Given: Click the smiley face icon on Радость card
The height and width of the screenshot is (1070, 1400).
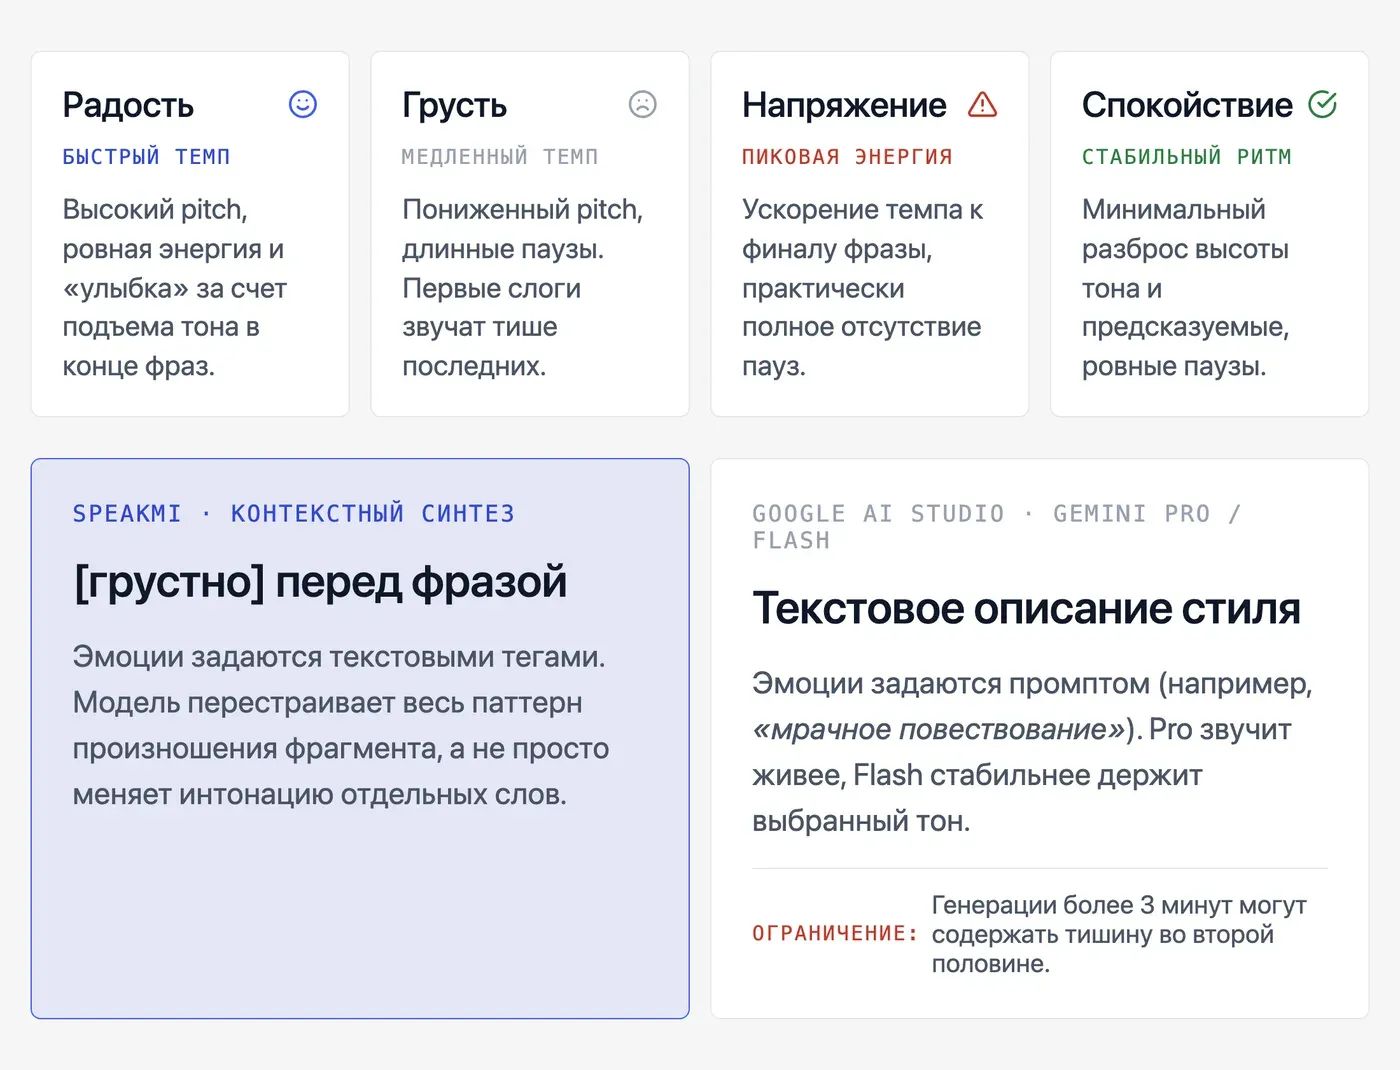Looking at the screenshot, I should point(303,104).
